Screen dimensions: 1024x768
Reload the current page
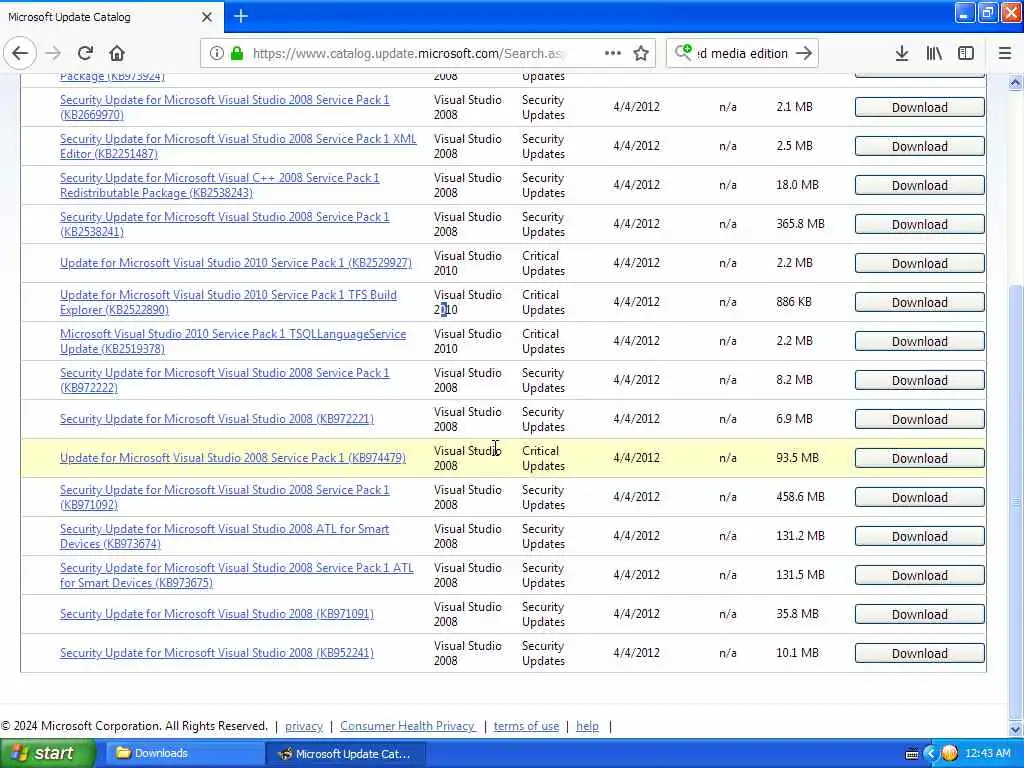[x=85, y=54]
